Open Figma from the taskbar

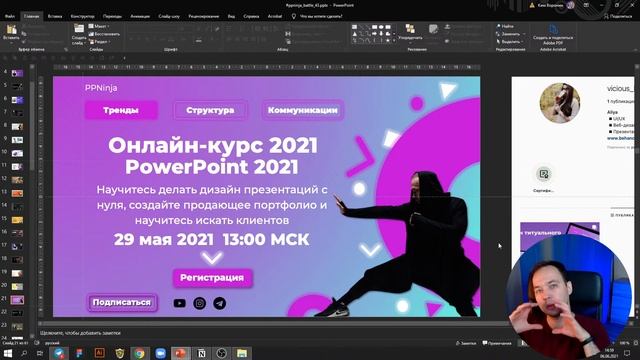point(80,353)
